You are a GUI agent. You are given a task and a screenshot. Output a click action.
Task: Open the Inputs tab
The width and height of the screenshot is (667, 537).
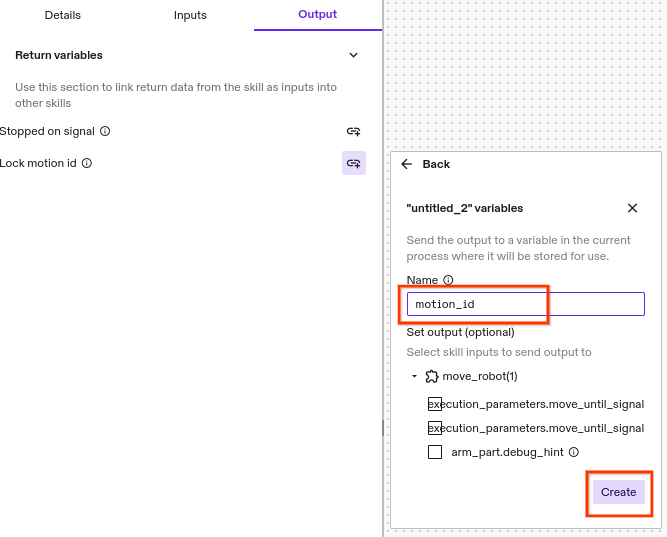pos(190,15)
